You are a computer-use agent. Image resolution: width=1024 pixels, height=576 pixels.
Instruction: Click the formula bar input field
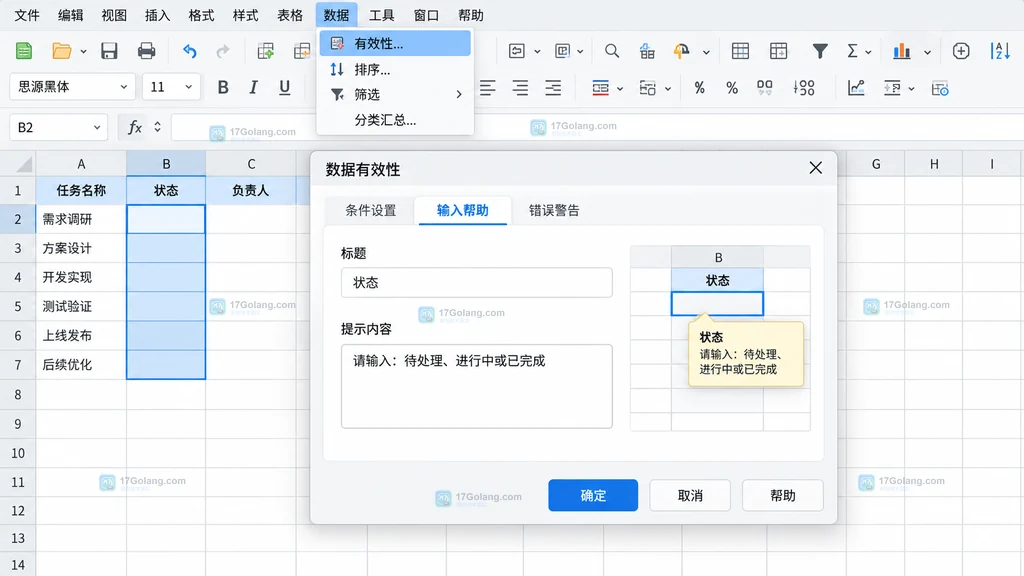pos(597,127)
